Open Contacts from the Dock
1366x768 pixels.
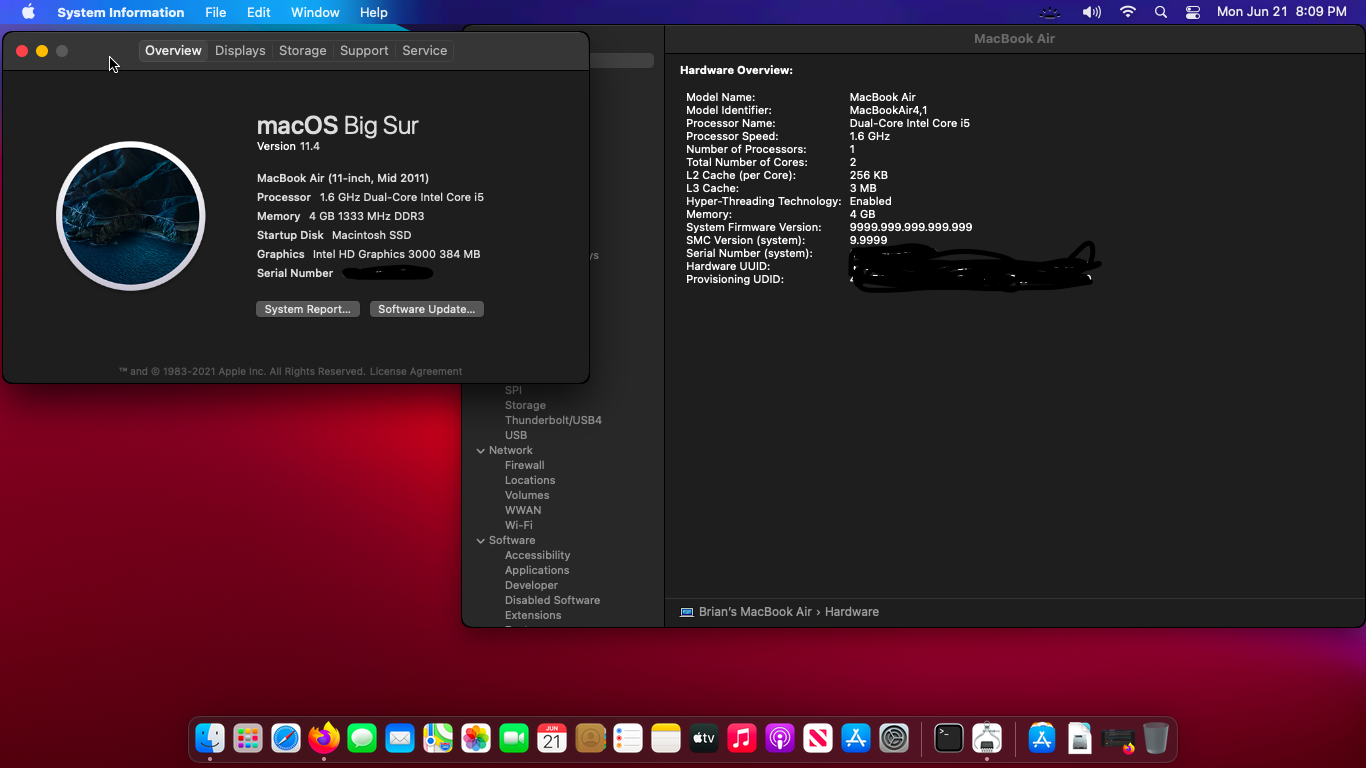tap(590, 739)
